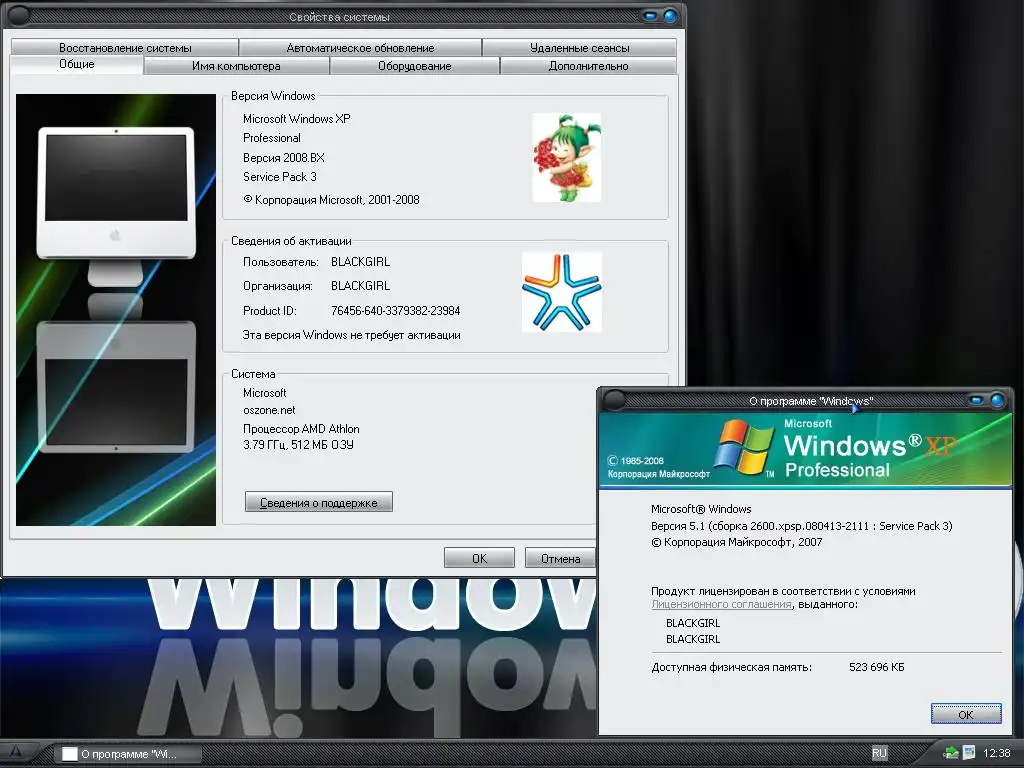The width and height of the screenshot is (1024, 768).
Task: Click the Версия 5.1 build line in About dialog
Action: (x=801, y=526)
